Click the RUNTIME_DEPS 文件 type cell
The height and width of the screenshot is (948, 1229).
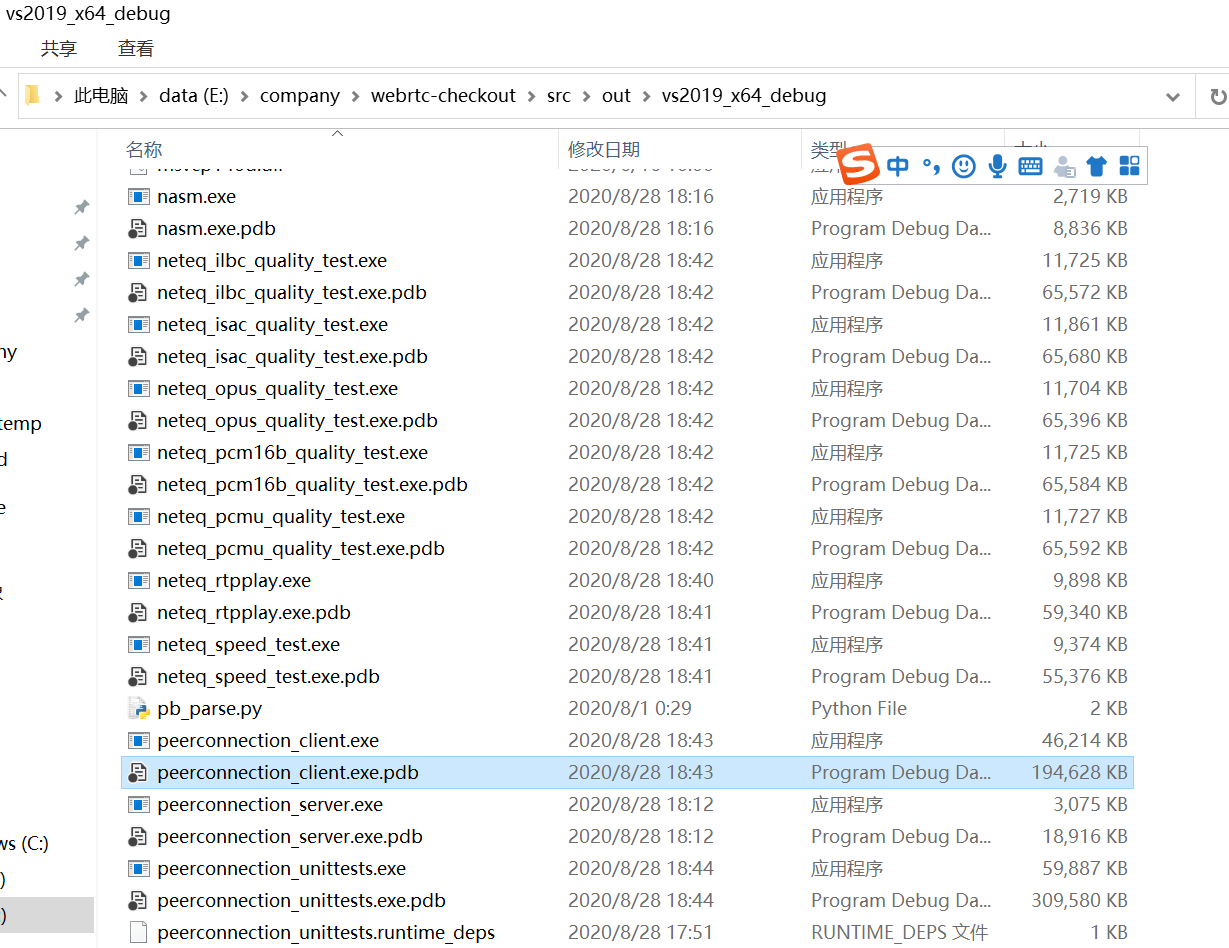(x=899, y=933)
